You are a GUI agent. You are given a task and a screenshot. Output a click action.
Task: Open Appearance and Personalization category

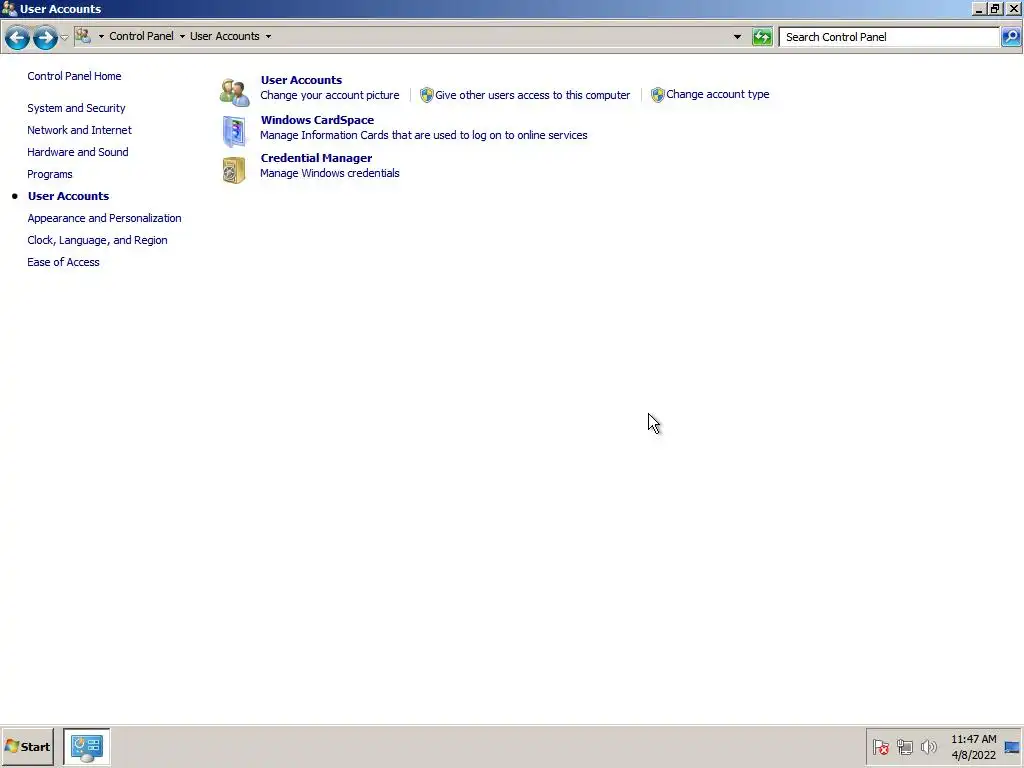104,218
